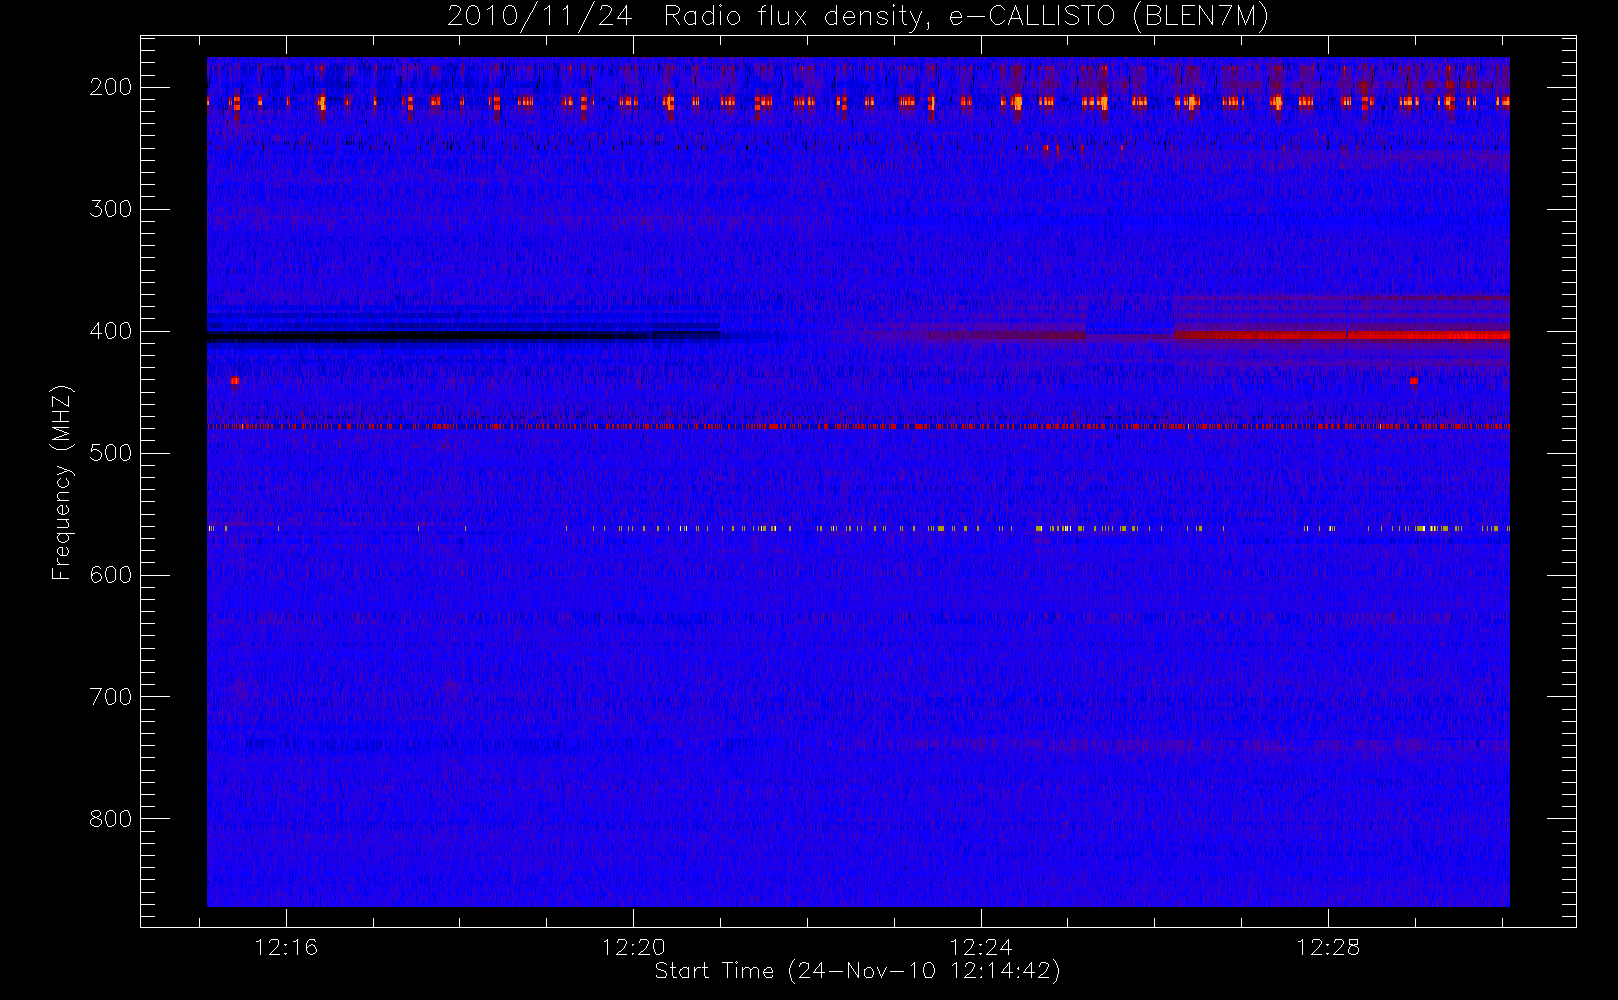Click the 12:16 time tick label
The height and width of the screenshot is (1000, 1618).
(x=286, y=947)
